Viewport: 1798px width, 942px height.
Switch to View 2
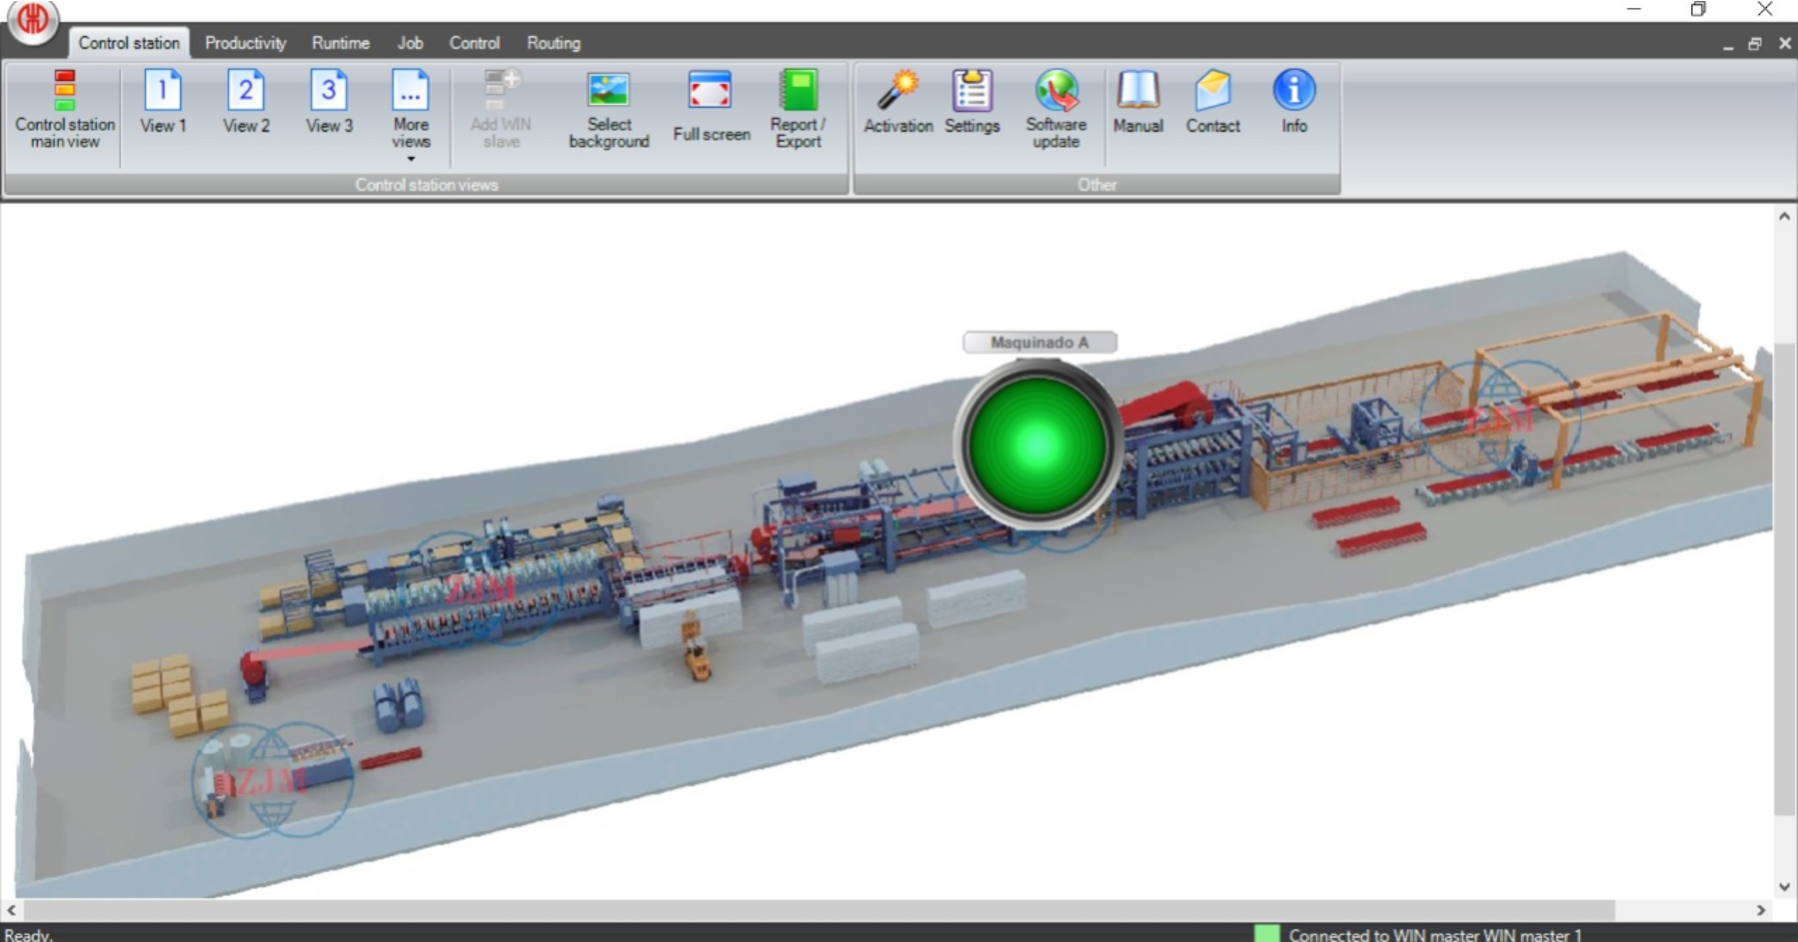coord(246,102)
